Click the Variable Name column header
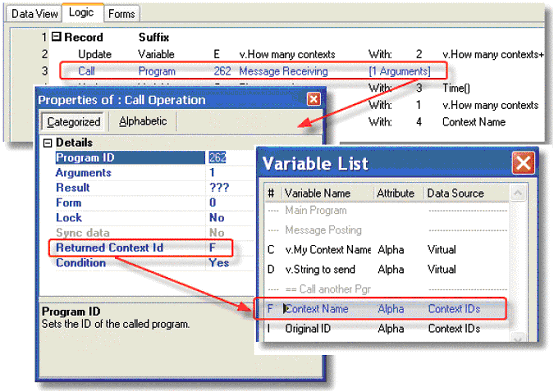Image resolution: width=553 pixels, height=391 pixels. click(327, 193)
